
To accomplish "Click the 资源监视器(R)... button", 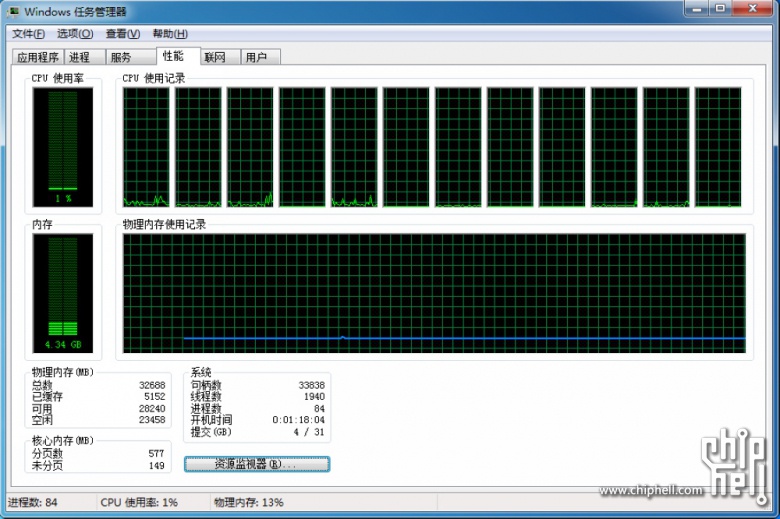I will tap(257, 464).
